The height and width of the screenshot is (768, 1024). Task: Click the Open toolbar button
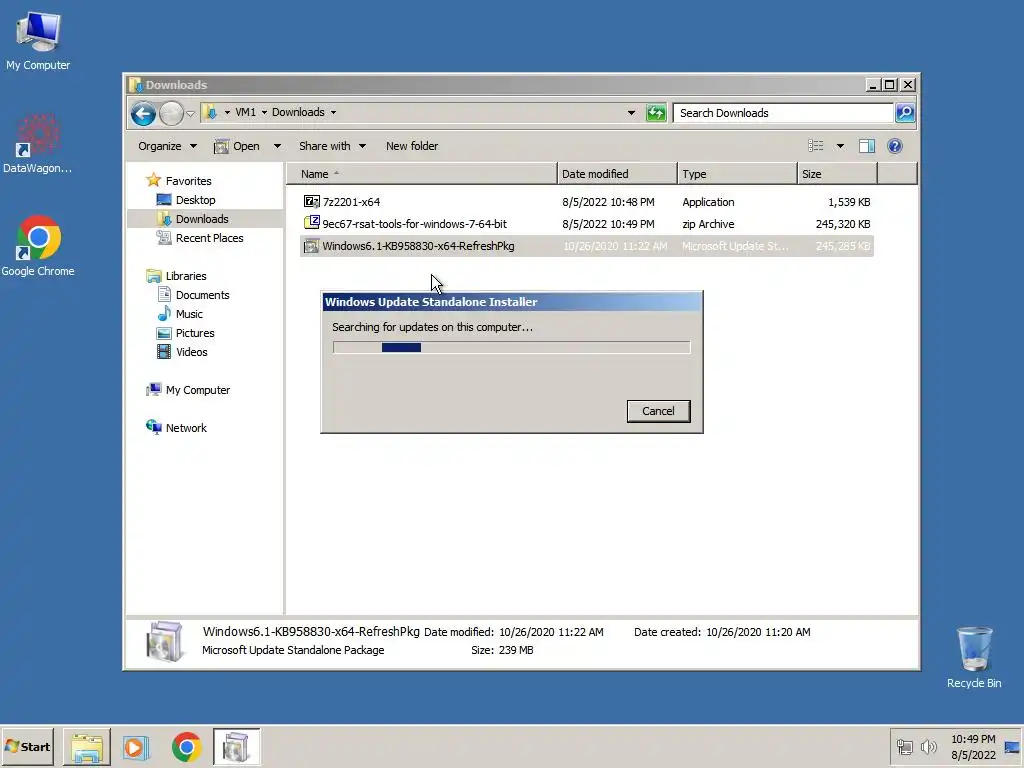pyautogui.click(x=237, y=146)
